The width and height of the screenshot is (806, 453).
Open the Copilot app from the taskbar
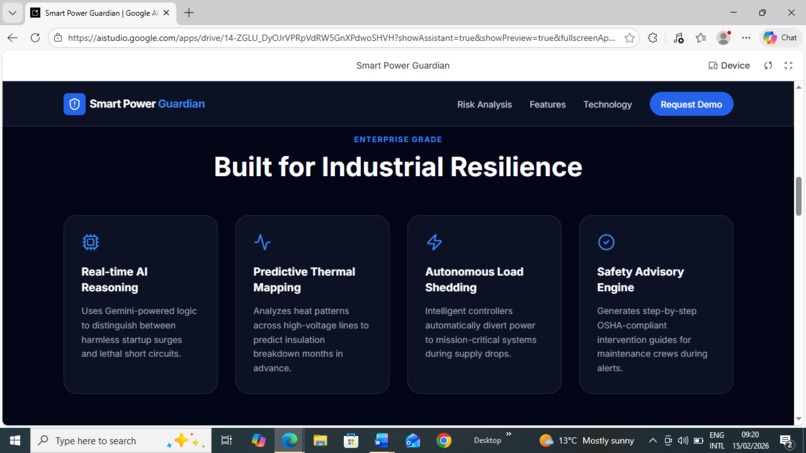[x=259, y=441]
